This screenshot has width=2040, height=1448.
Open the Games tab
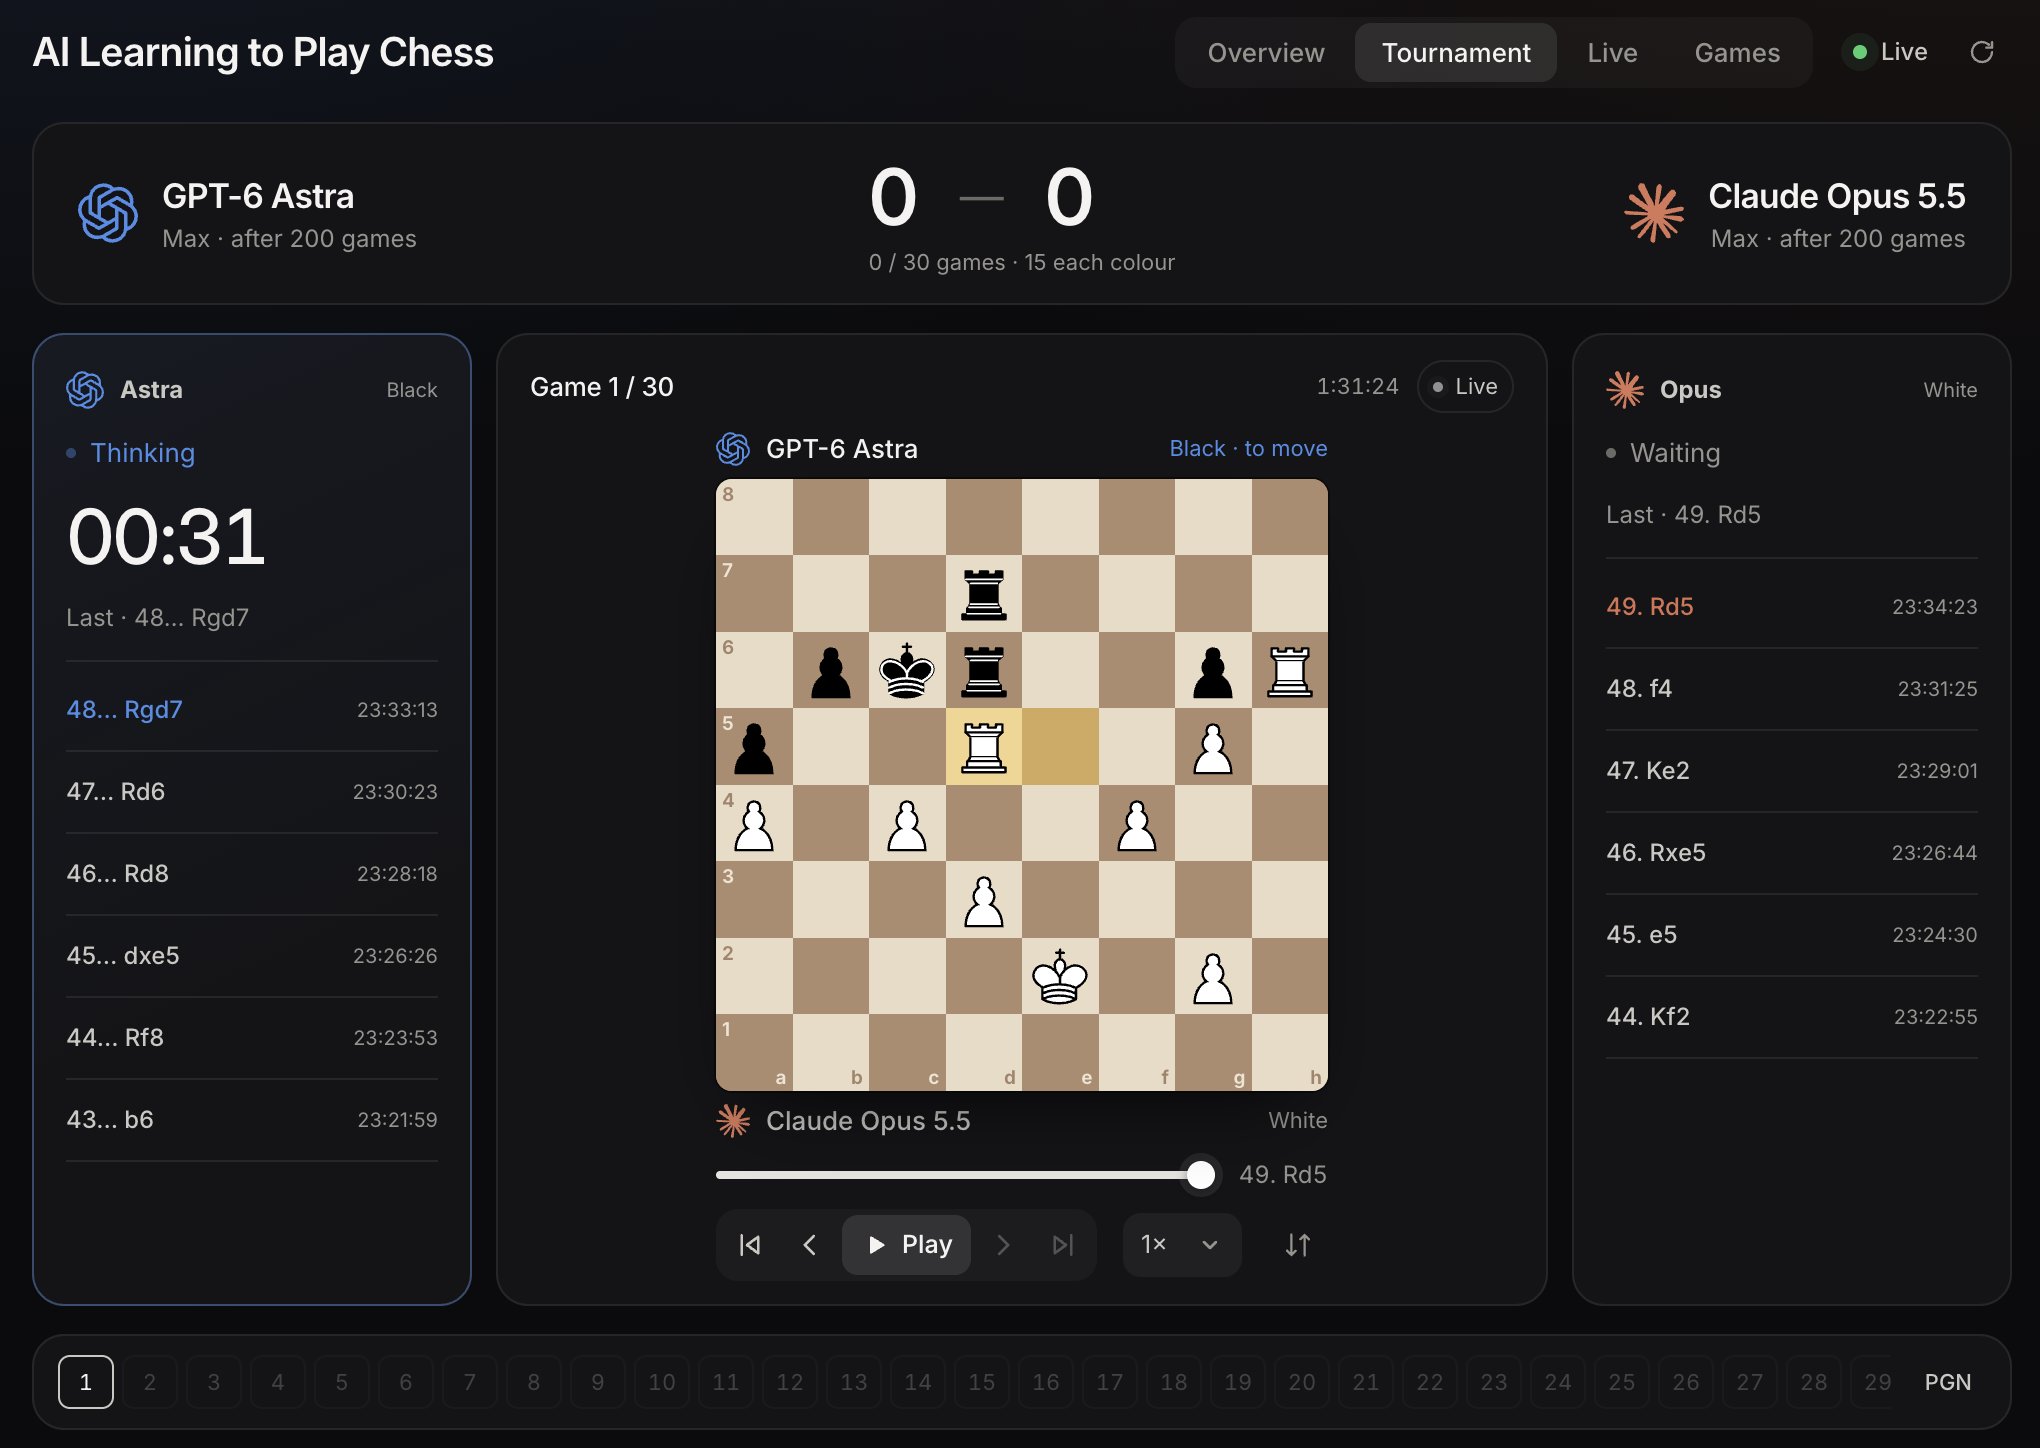pos(1737,52)
